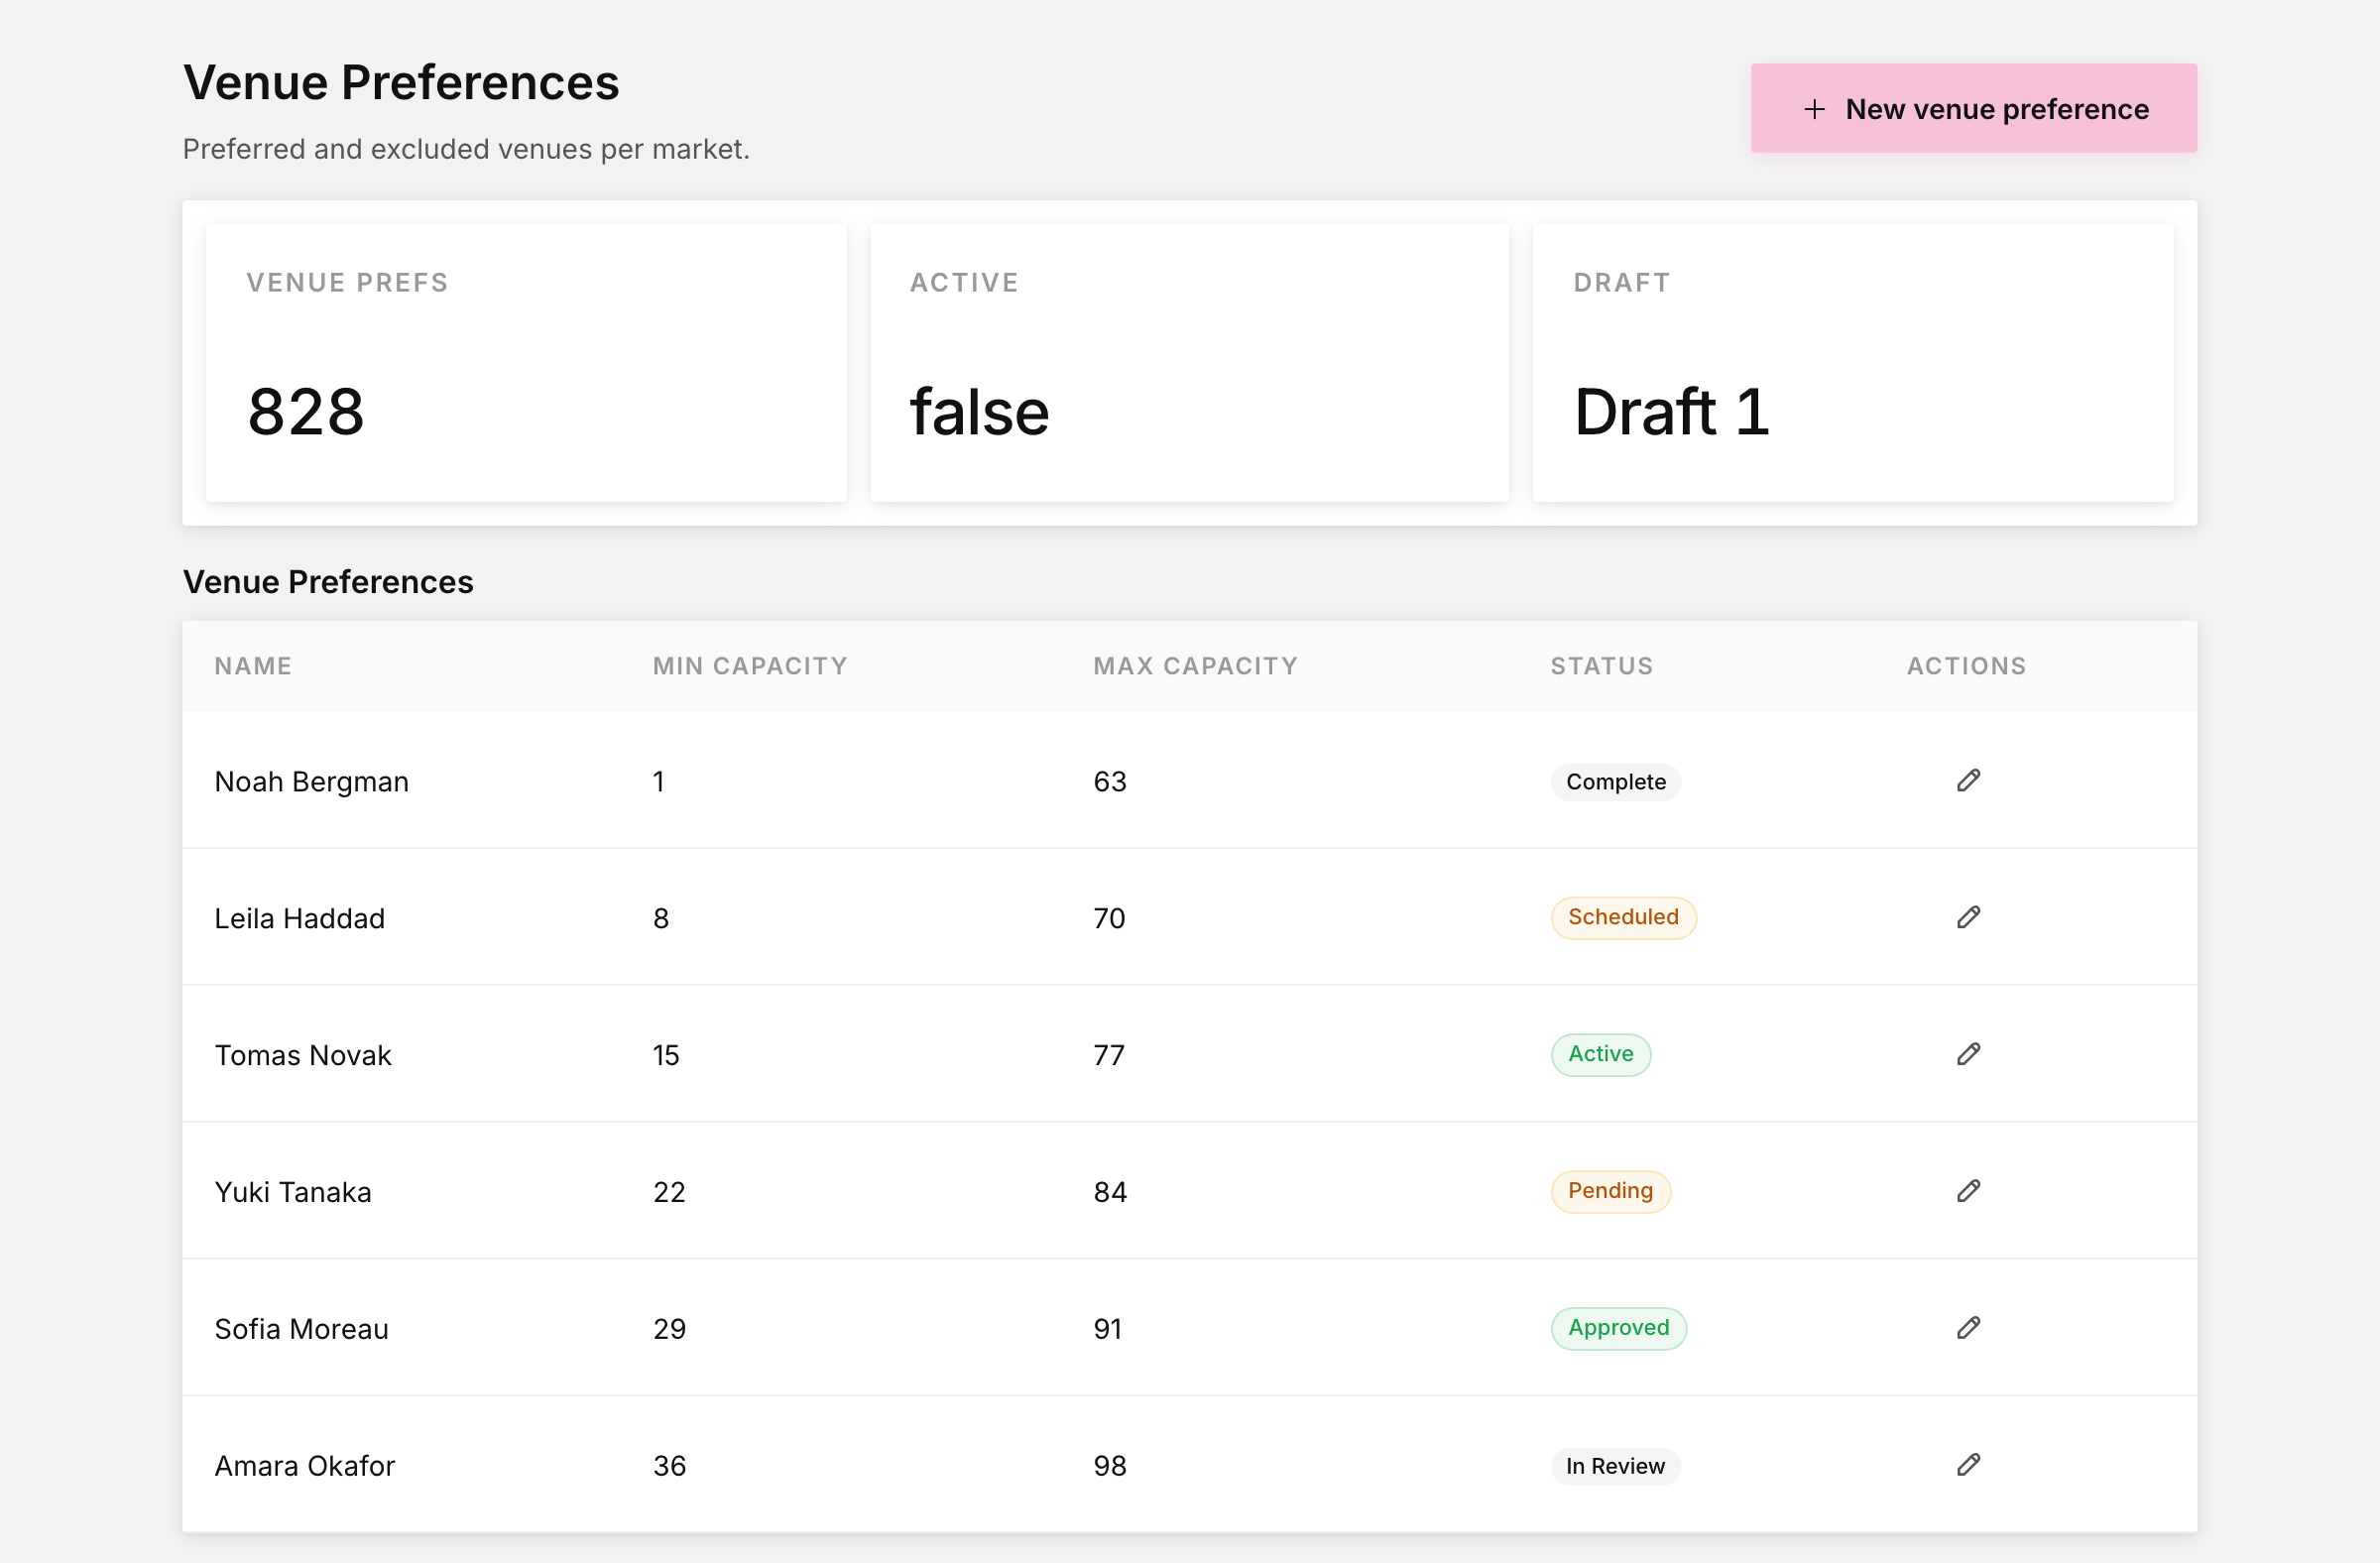
Task: Edit Noah Bergman's venue preference
Action: [x=1968, y=781]
